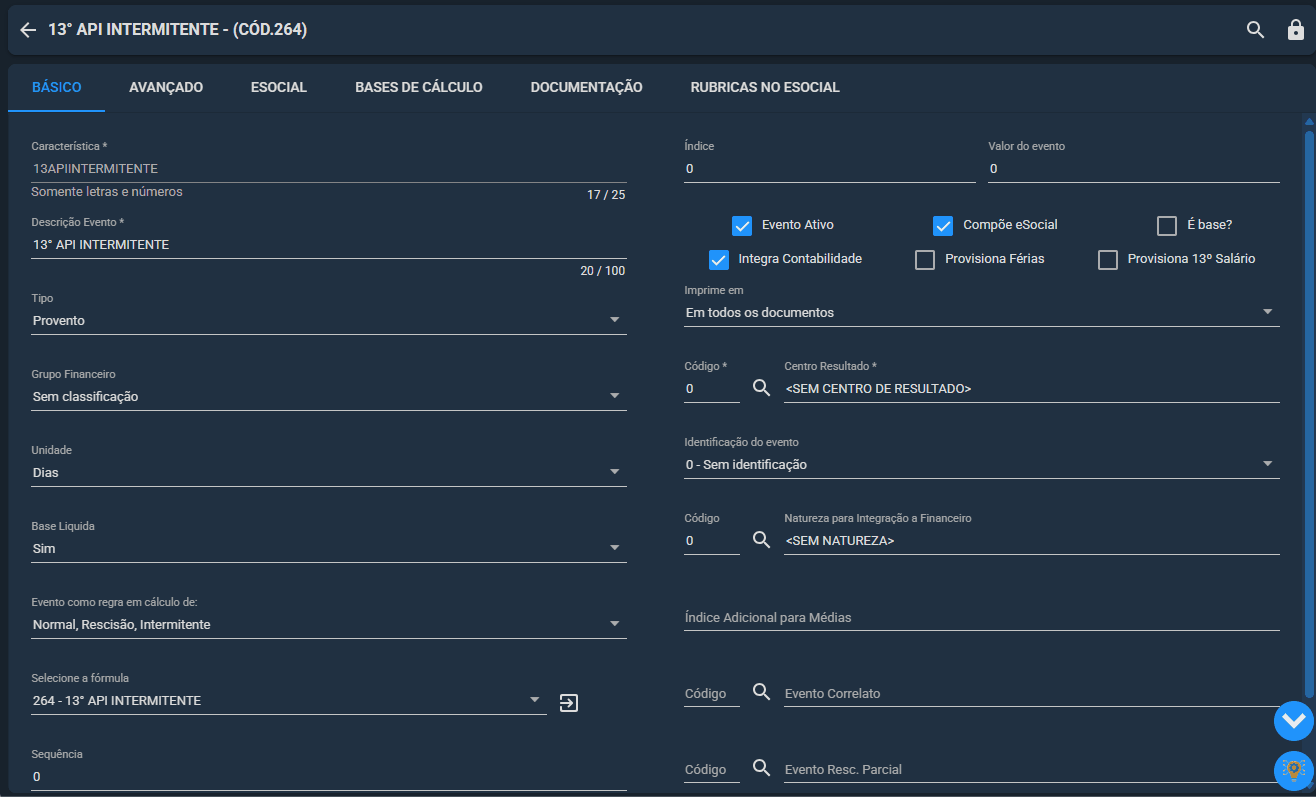Go back using the arrow icon
Screen dimensions: 1316x797
pyautogui.click(x=28, y=30)
